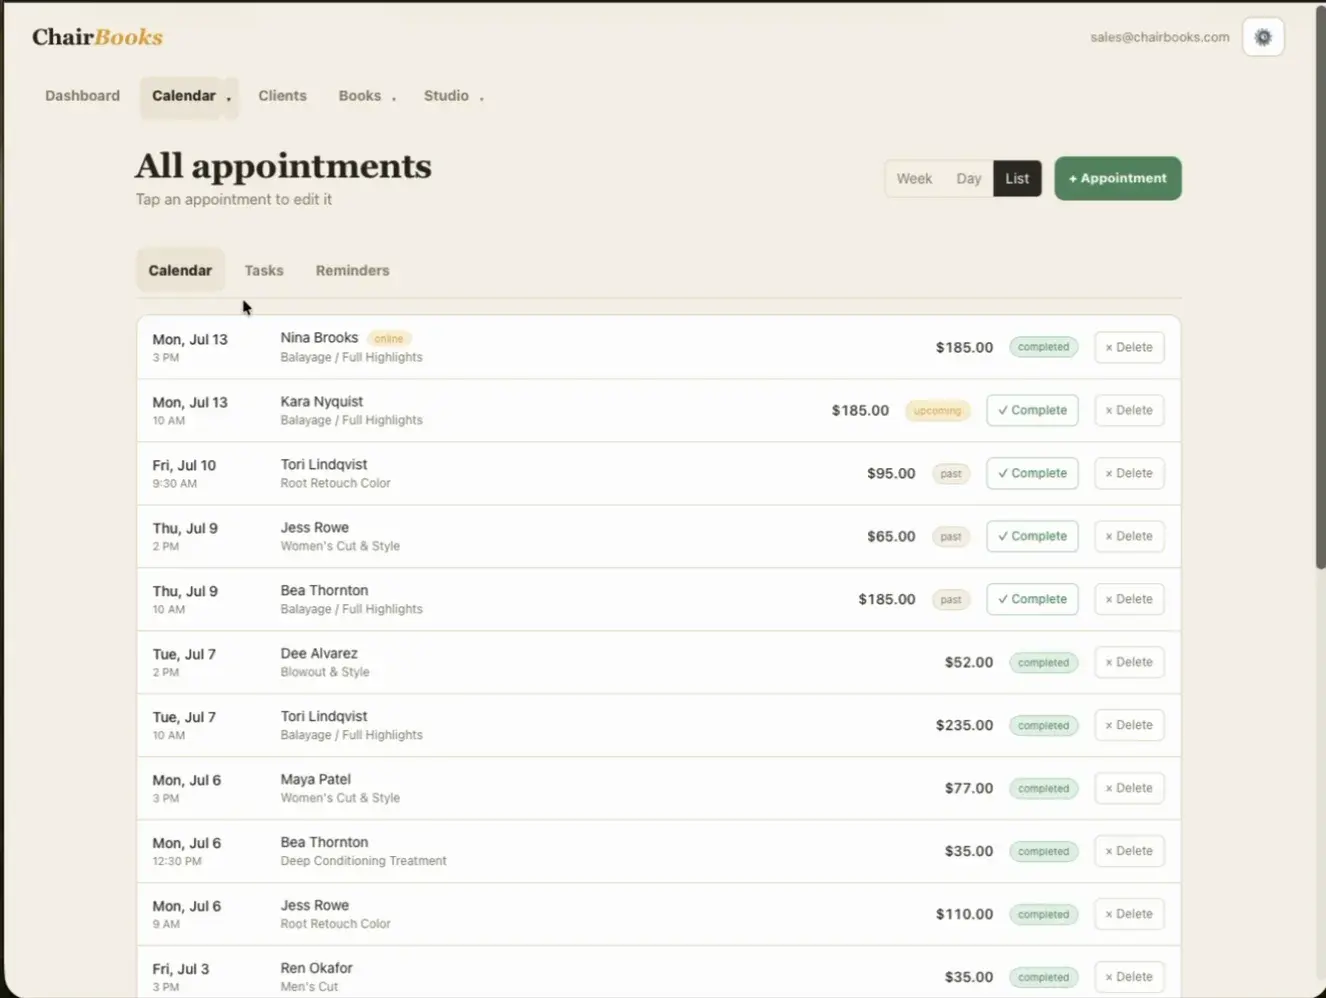The image size is (1326, 998).
Task: Delete Bea Thornton Deep Conditioning appointment
Action: click(1129, 851)
